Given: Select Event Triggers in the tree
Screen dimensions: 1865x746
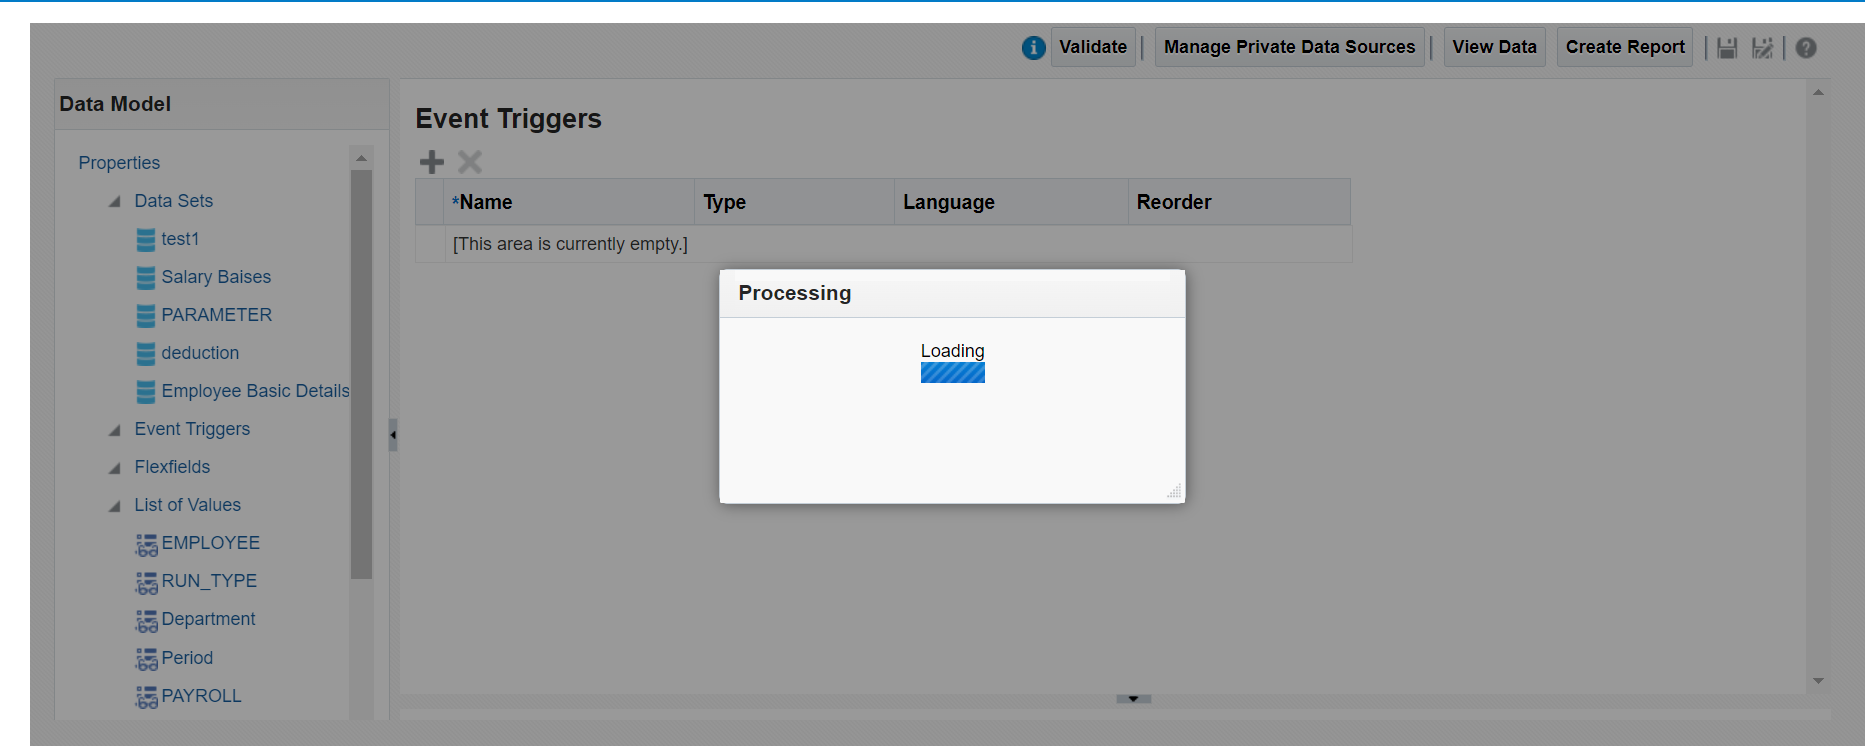Looking at the screenshot, I should click(192, 429).
